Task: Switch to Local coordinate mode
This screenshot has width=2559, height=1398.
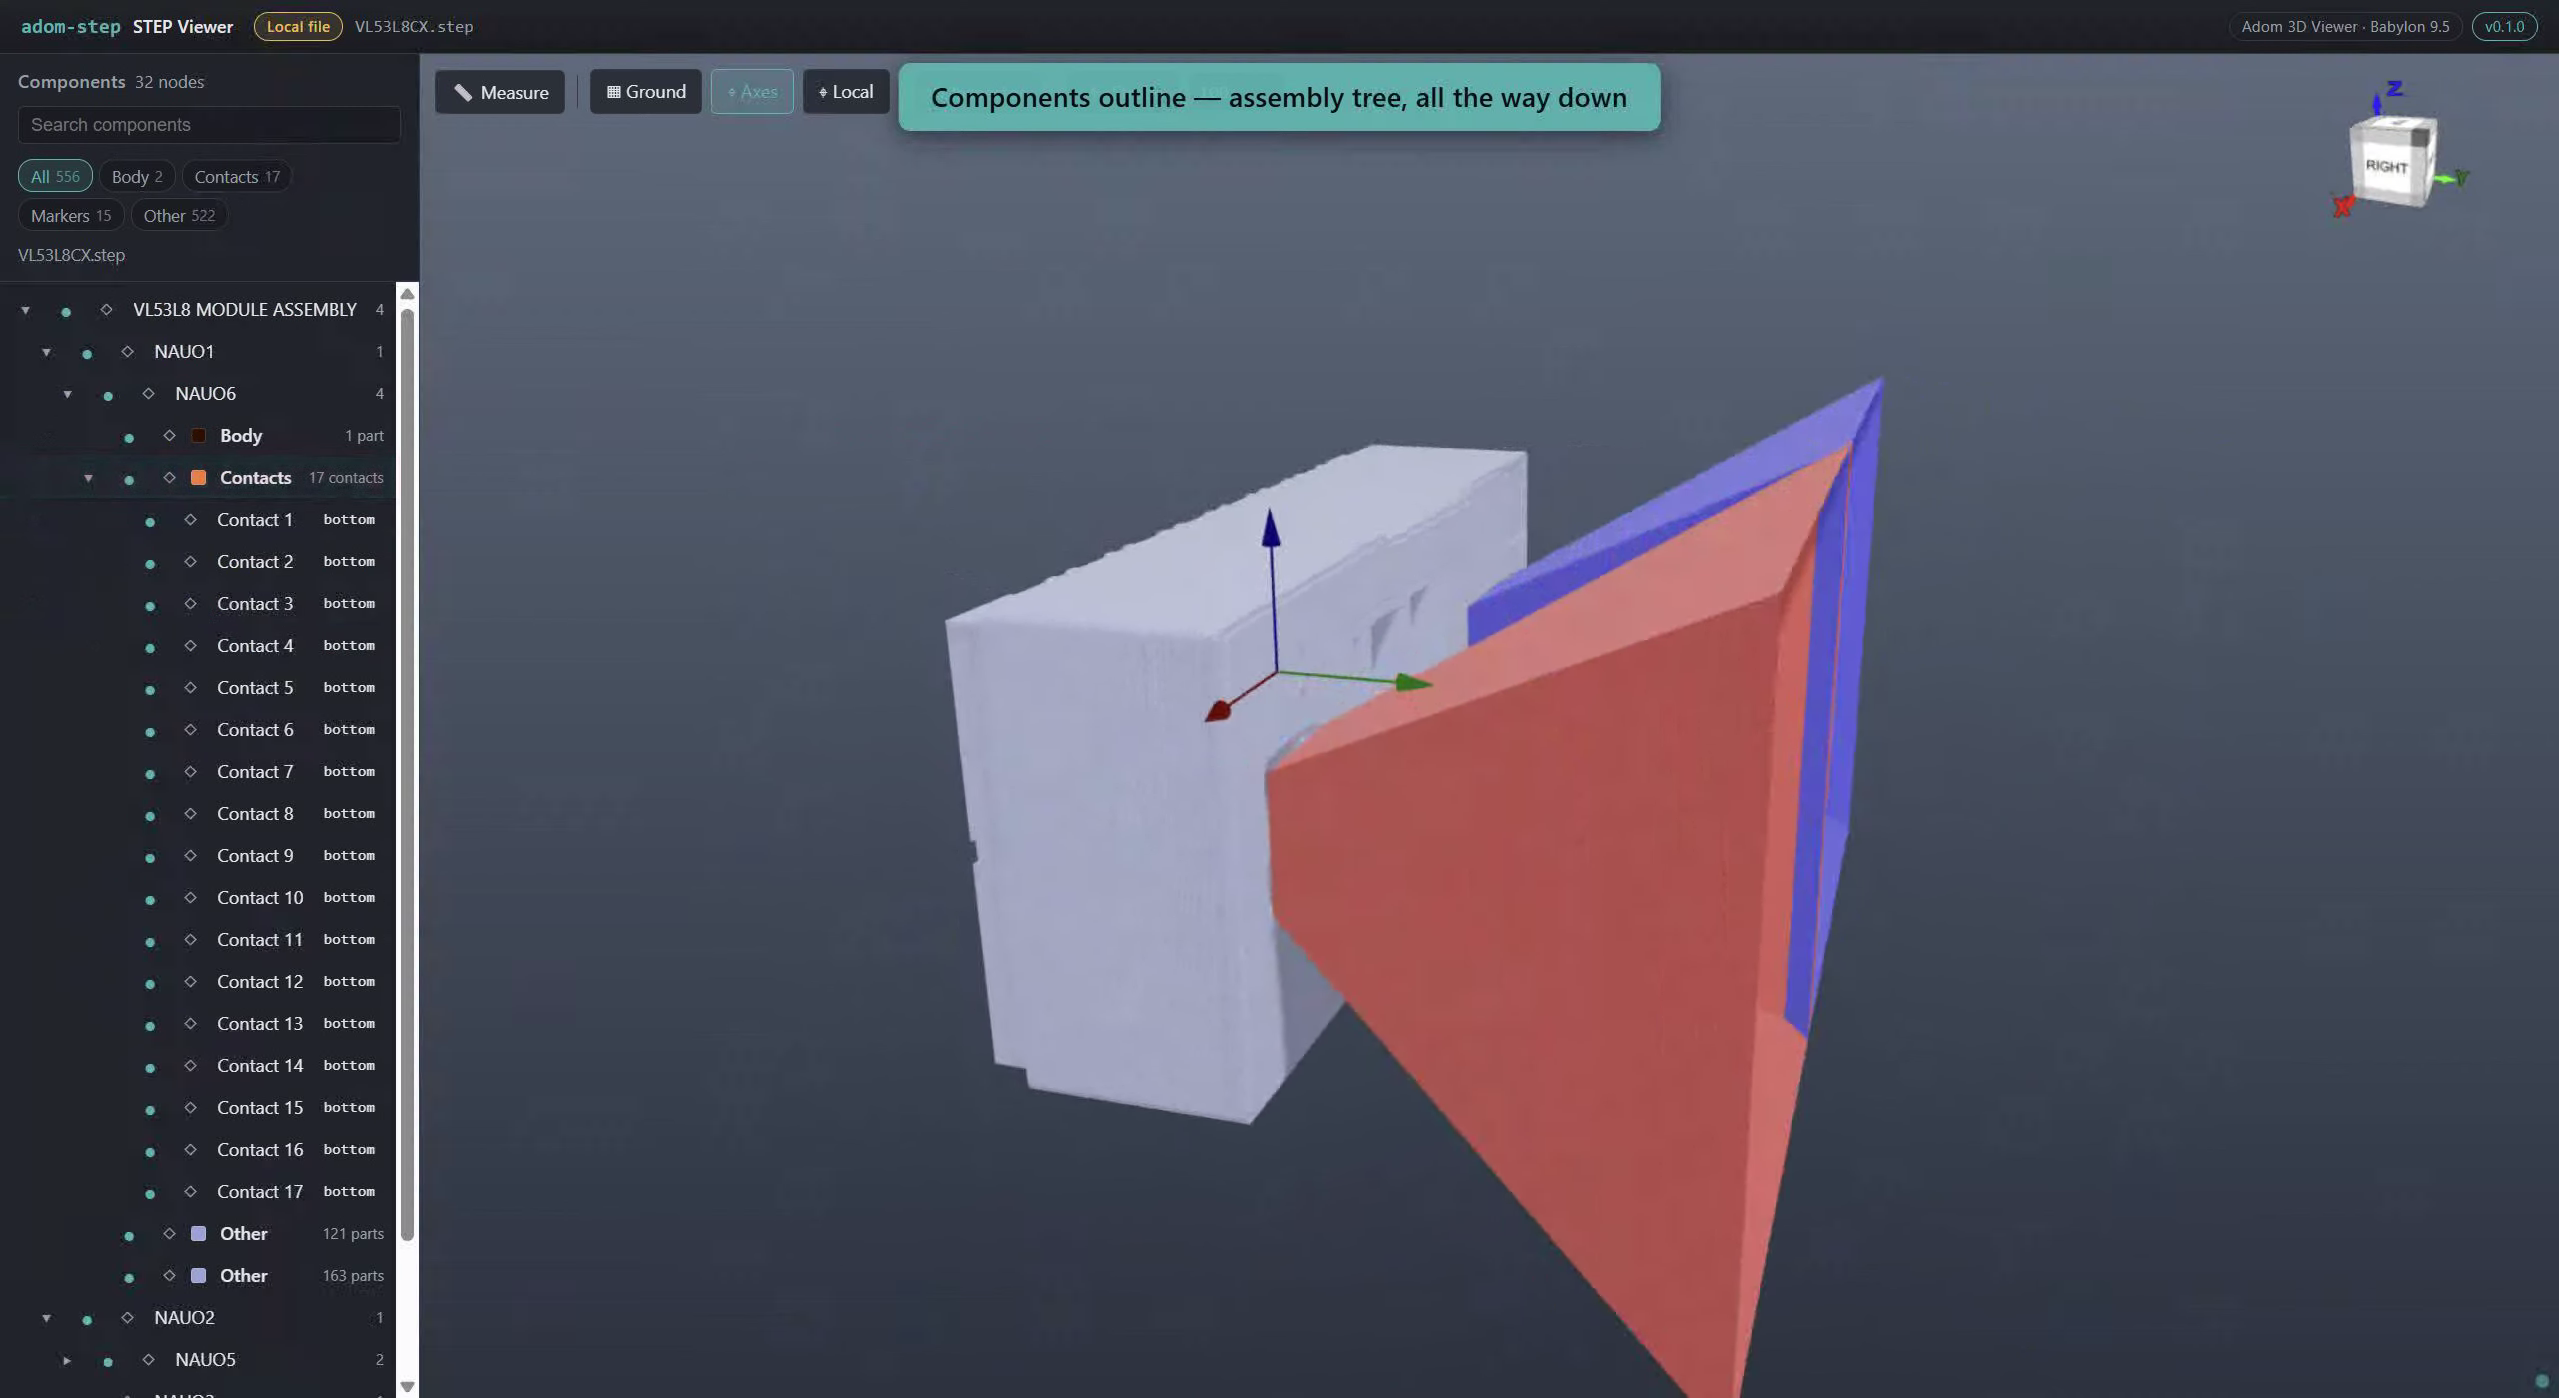Action: click(846, 92)
